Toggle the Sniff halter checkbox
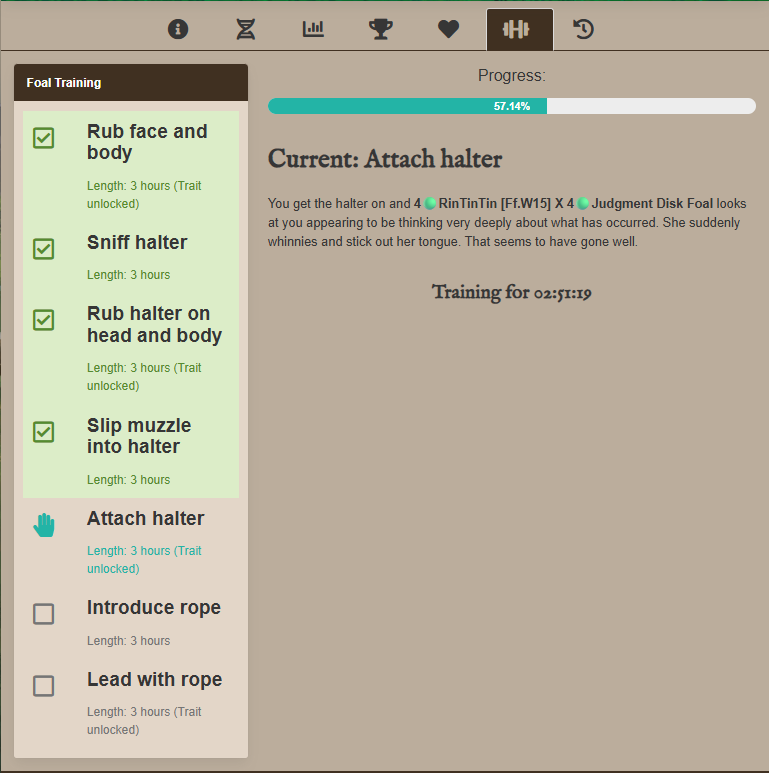Screen dimensions: 769x773 pyautogui.click(x=43, y=249)
